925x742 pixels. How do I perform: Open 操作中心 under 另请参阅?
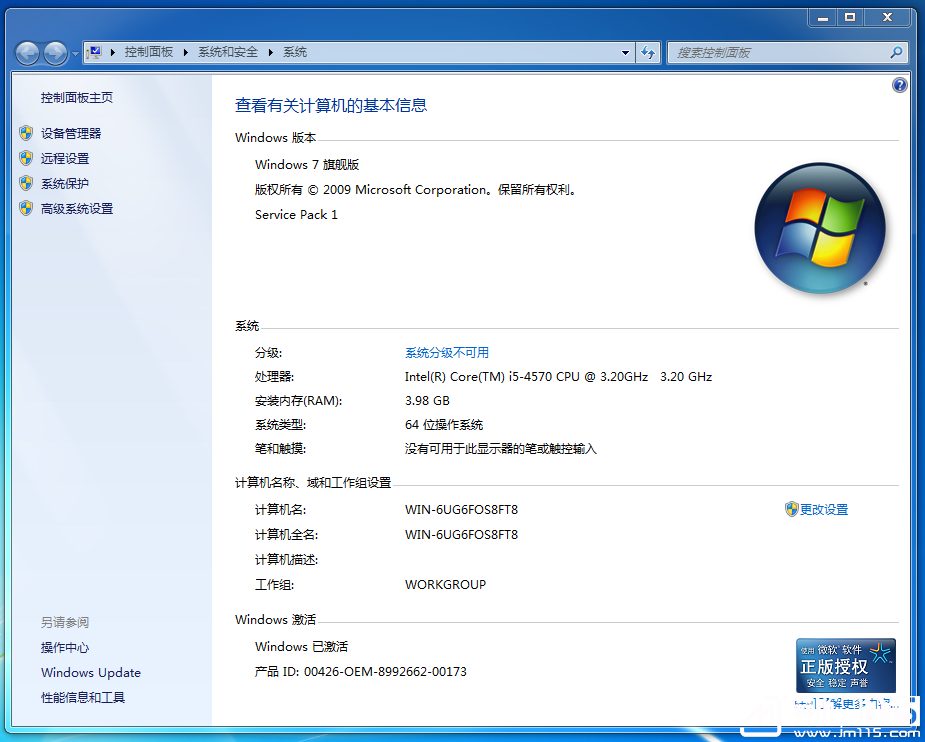click(x=65, y=648)
